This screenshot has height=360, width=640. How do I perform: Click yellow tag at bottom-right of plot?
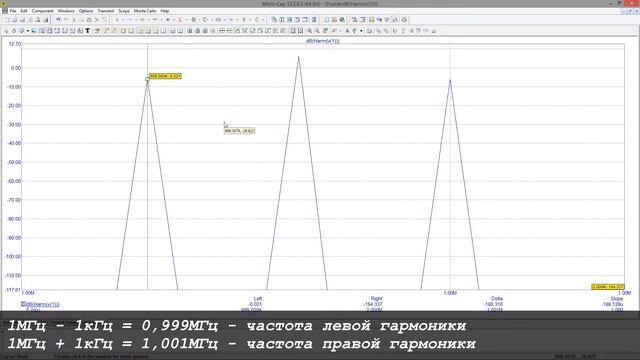[608, 287]
